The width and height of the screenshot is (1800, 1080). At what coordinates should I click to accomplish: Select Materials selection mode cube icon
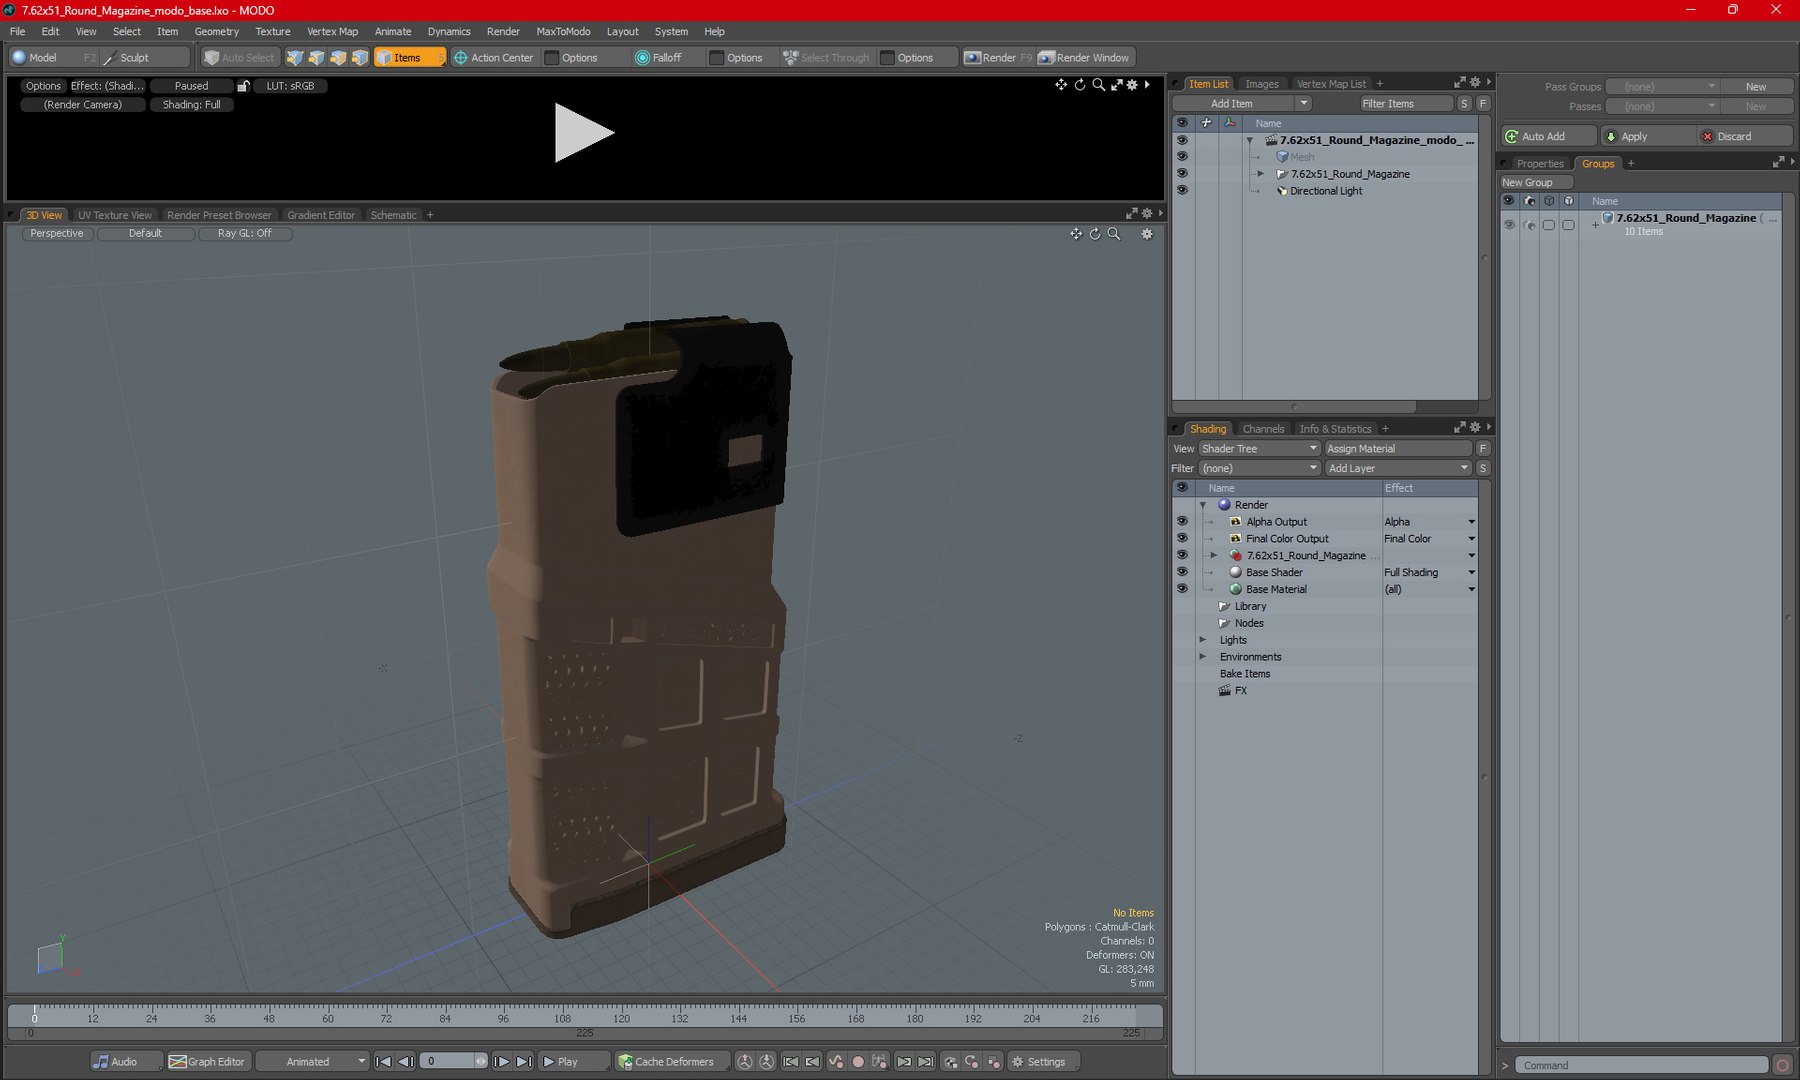click(x=361, y=58)
